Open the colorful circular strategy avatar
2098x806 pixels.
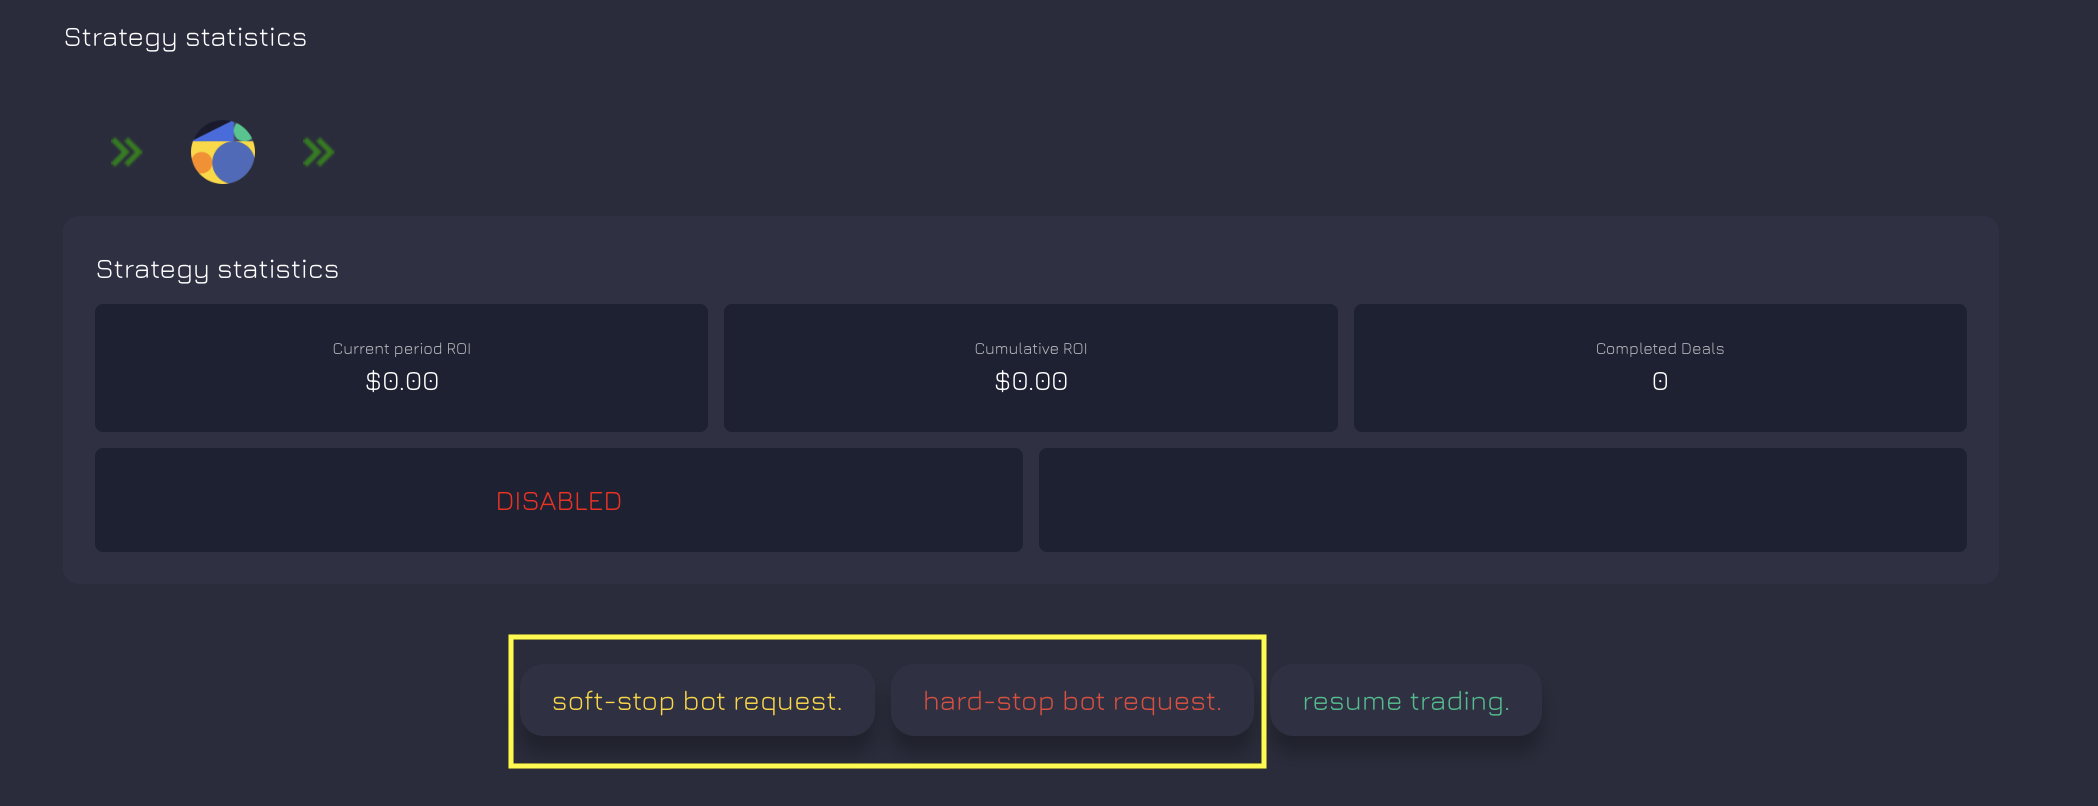[223, 152]
